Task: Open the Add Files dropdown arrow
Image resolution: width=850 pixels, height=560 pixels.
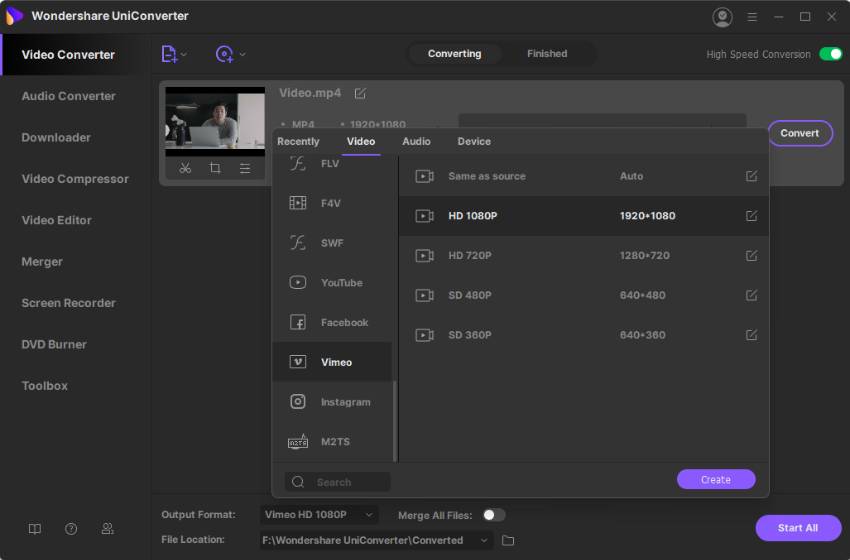Action: (x=184, y=54)
